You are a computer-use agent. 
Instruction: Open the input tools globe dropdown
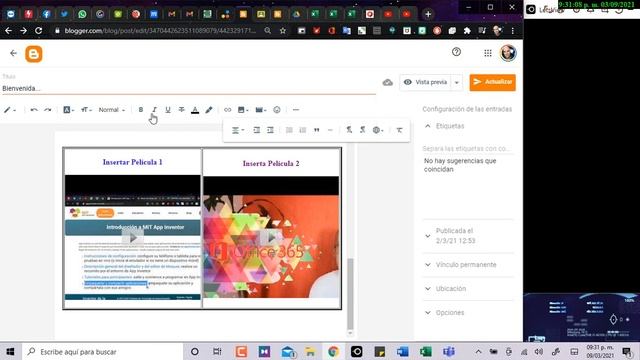point(378,130)
